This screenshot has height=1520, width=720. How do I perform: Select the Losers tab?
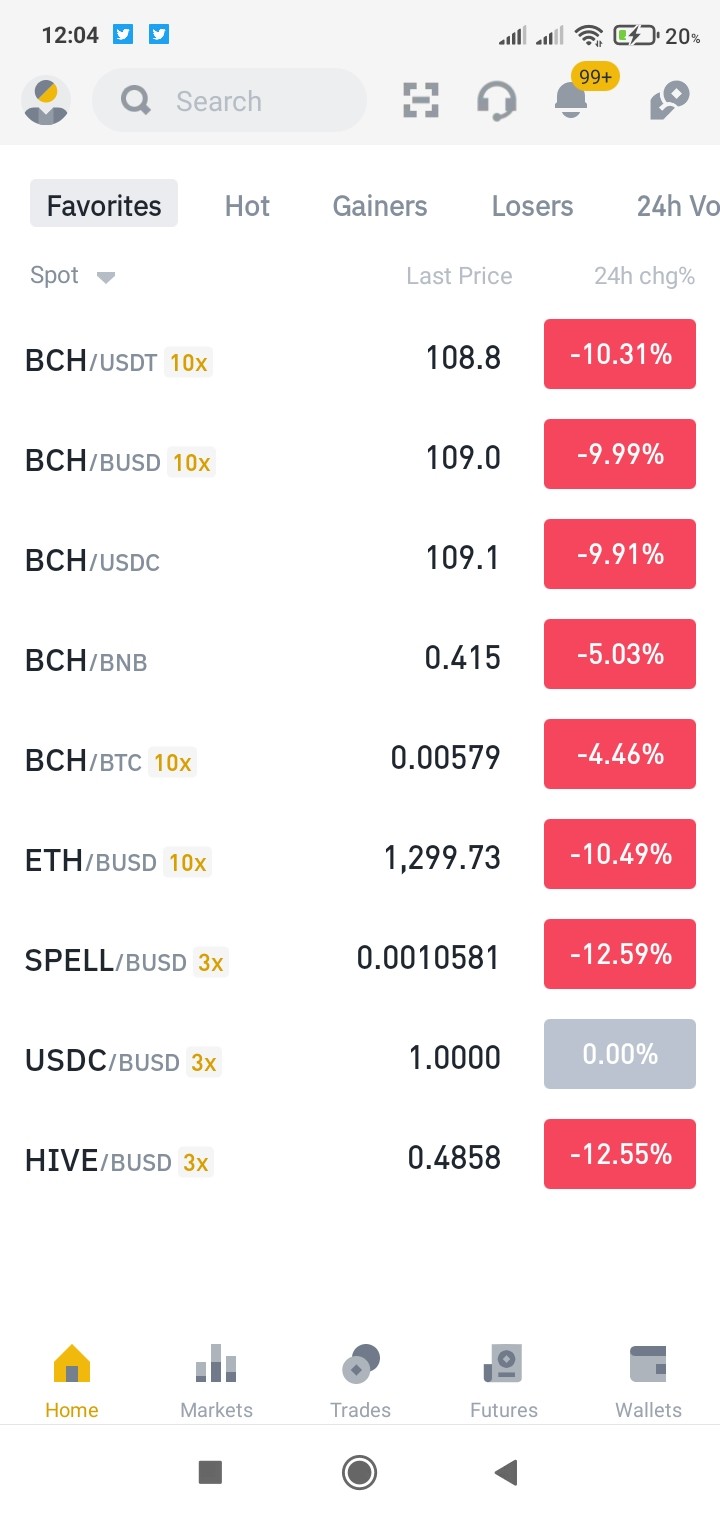(x=532, y=206)
